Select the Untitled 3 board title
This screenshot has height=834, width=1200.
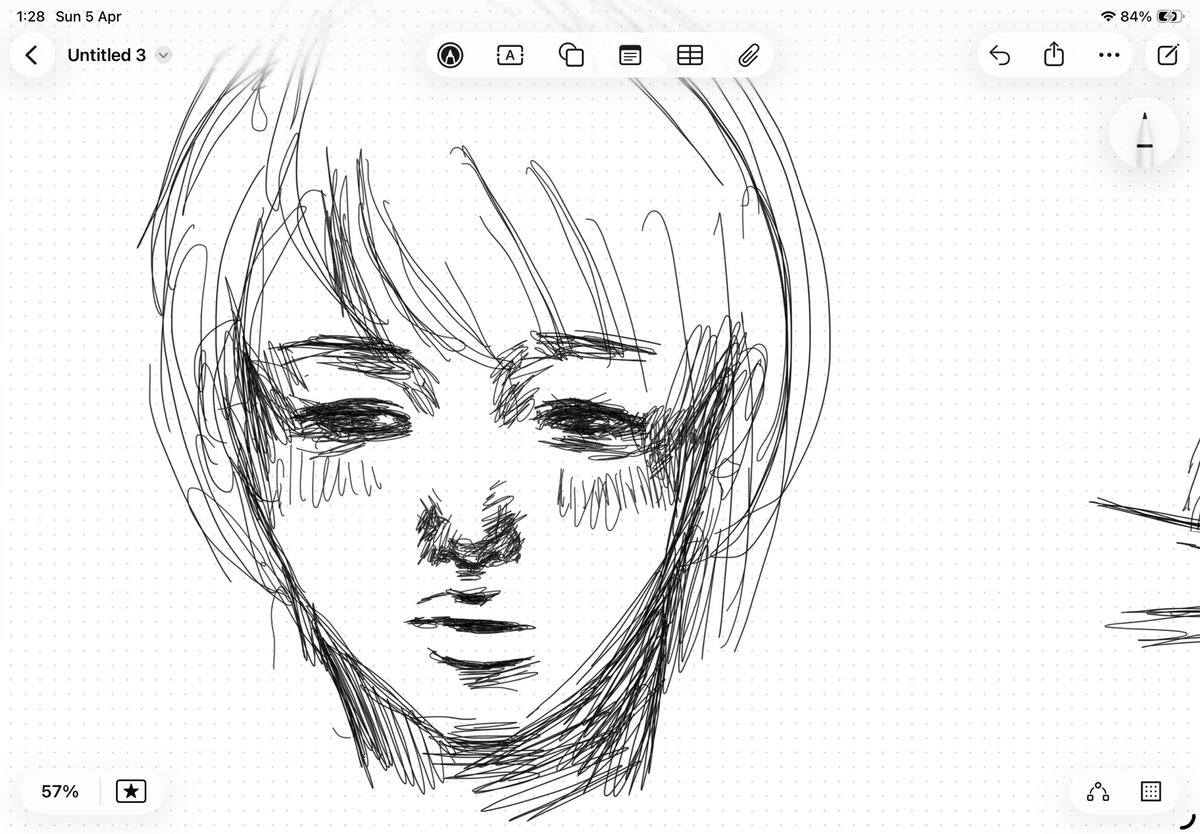(x=106, y=55)
